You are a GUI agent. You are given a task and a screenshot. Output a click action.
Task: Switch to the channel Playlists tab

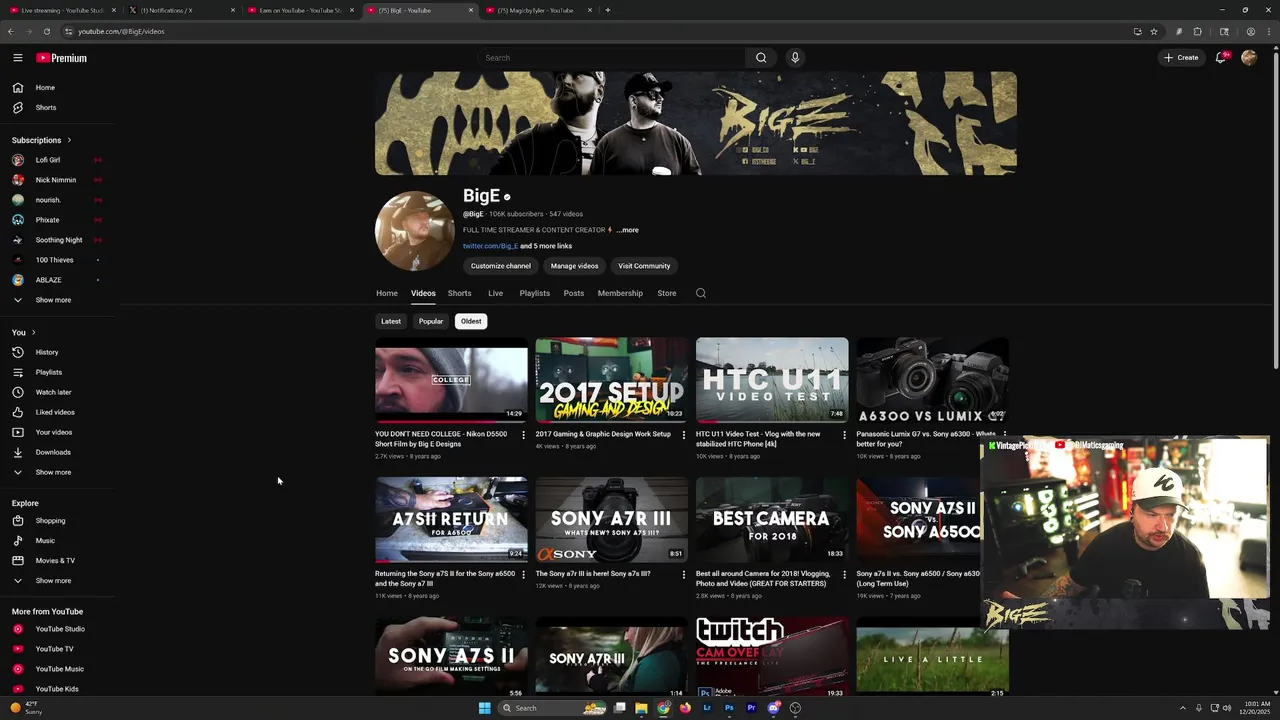tap(534, 293)
